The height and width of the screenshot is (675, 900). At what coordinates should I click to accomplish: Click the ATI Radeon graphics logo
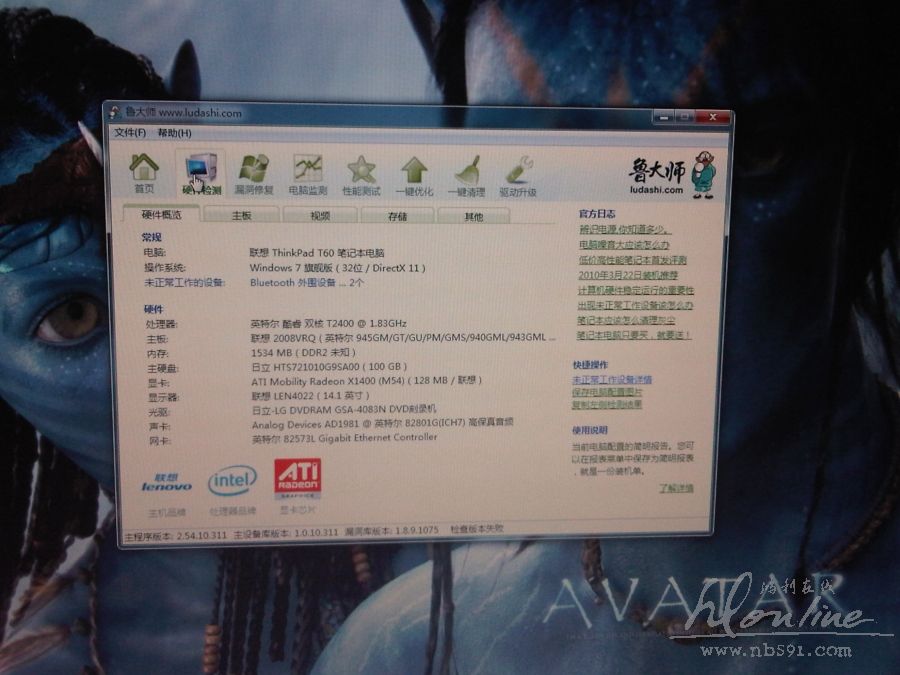coord(297,478)
